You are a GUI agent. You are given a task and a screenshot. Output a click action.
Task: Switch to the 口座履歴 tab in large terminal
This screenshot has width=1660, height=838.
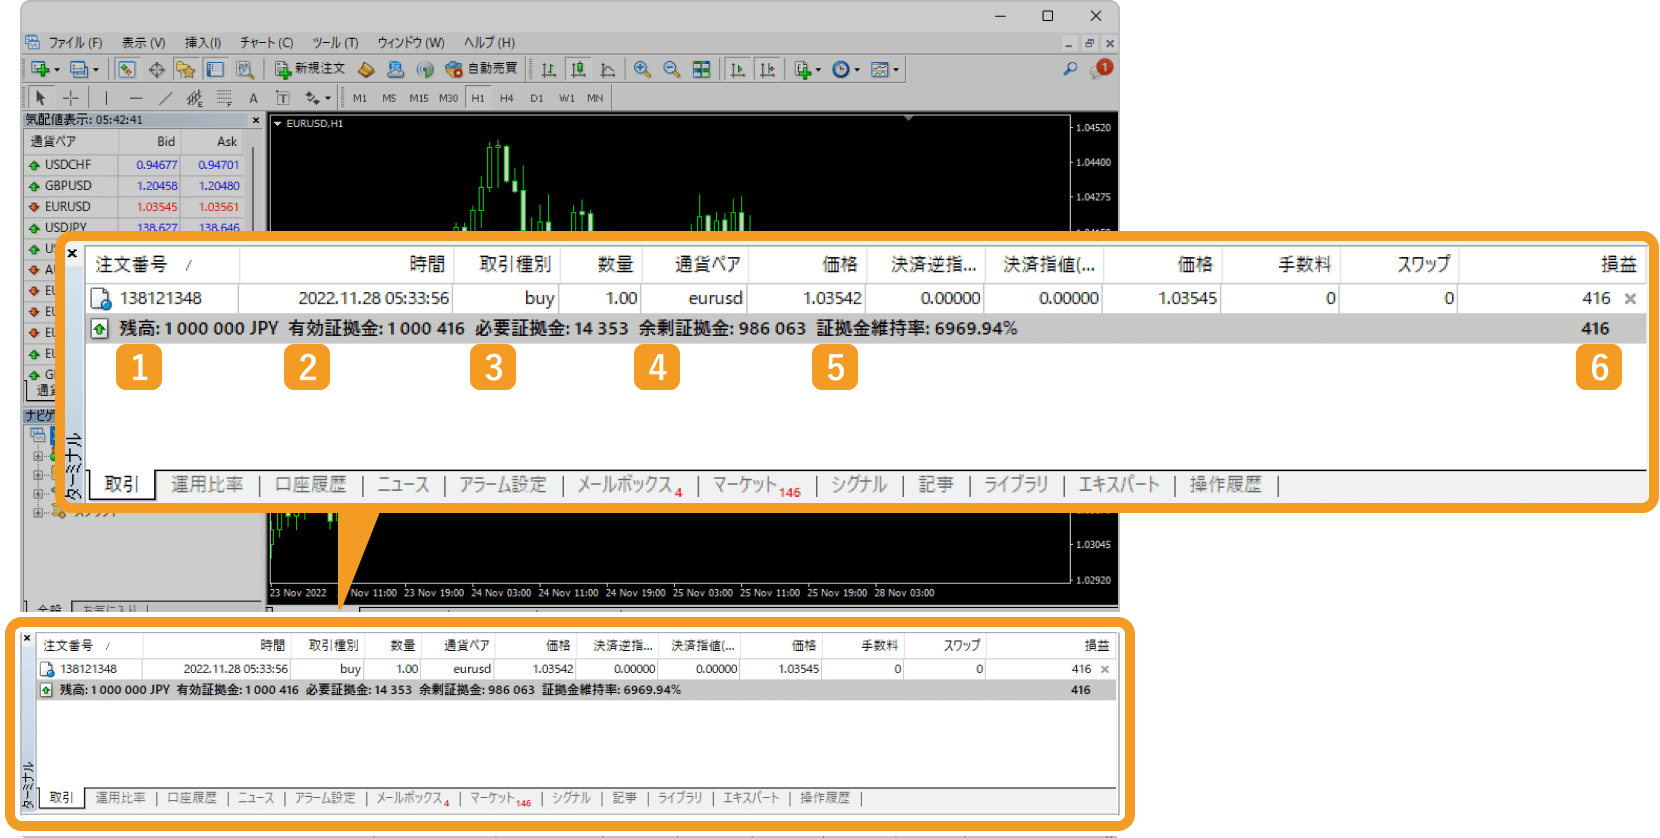(x=310, y=485)
